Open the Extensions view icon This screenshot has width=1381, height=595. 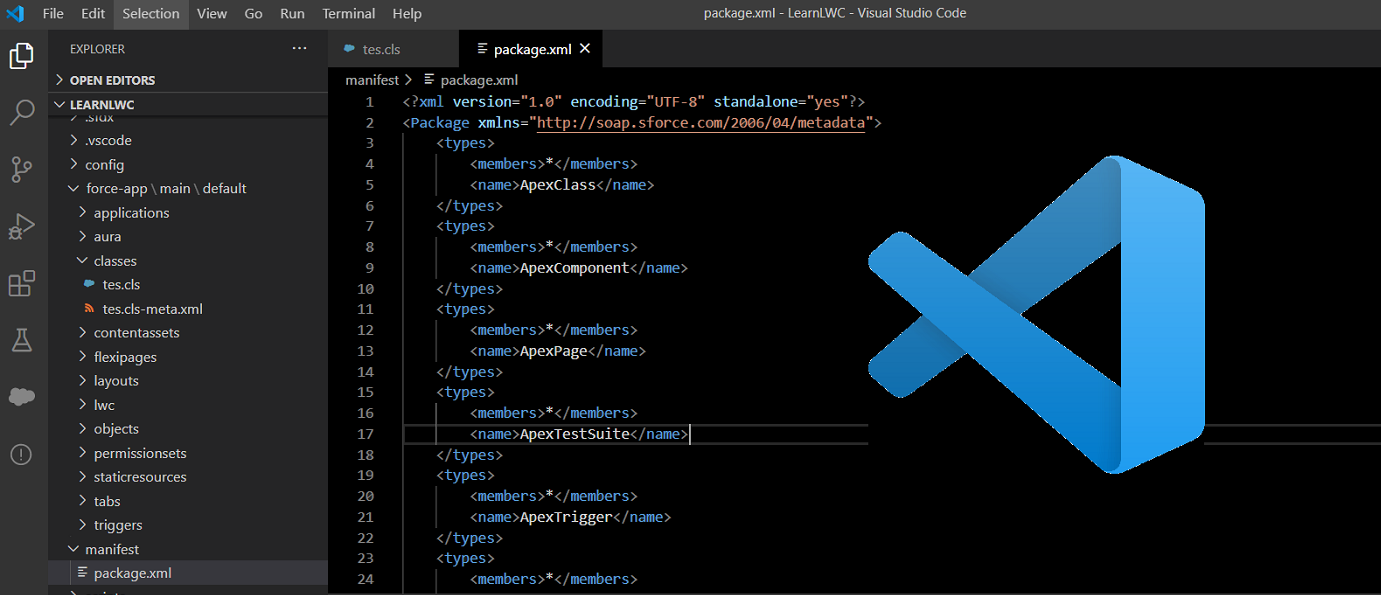tap(21, 284)
